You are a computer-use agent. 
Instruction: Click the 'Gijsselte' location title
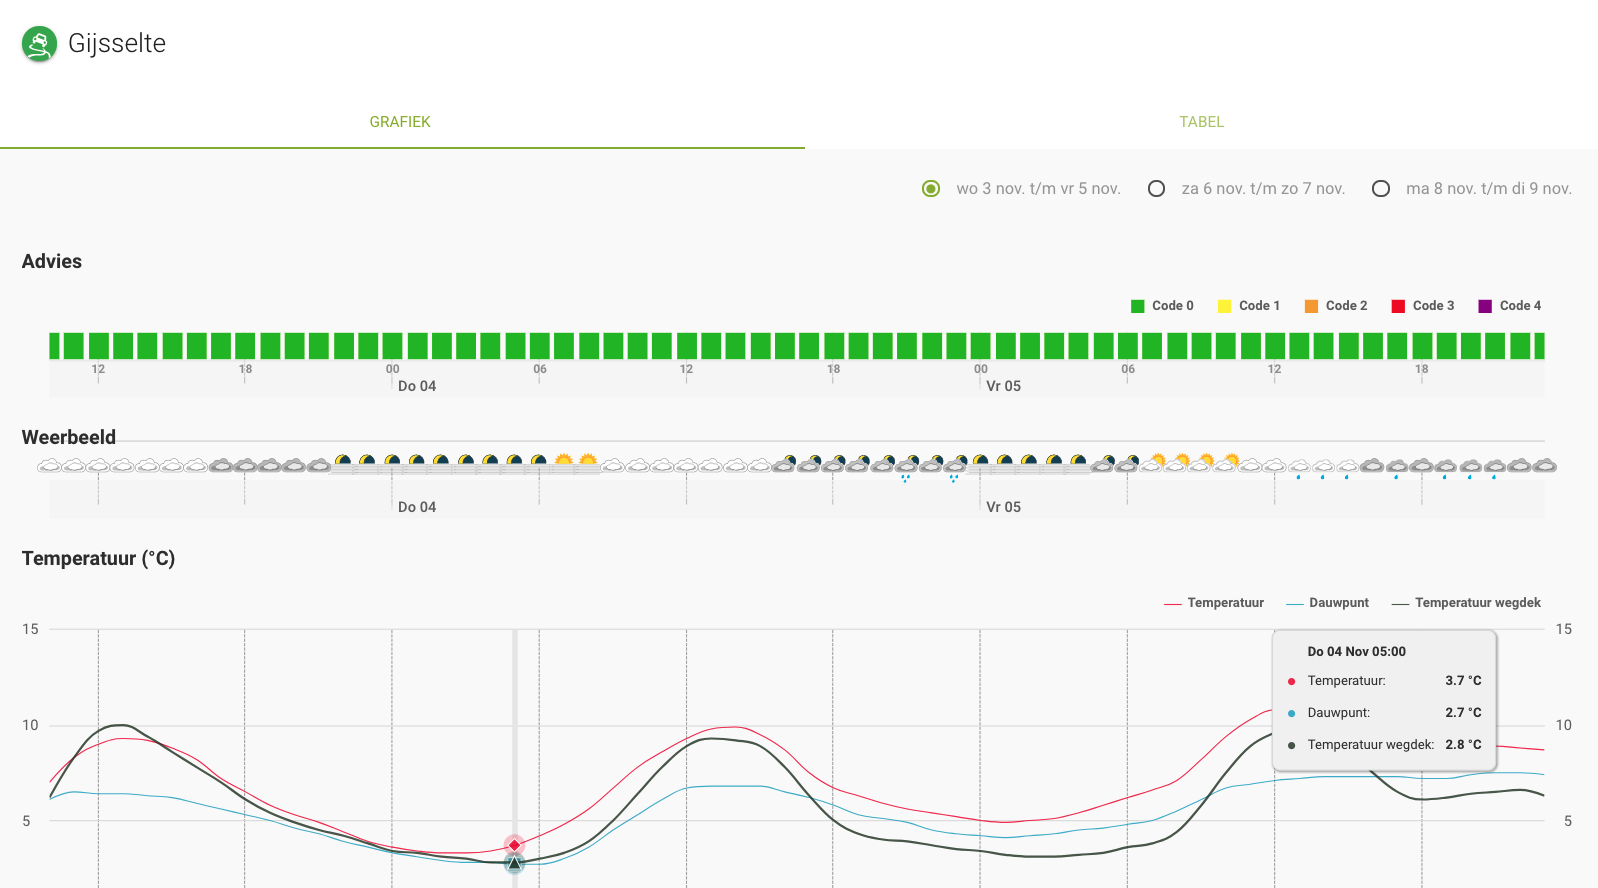pyautogui.click(x=117, y=44)
